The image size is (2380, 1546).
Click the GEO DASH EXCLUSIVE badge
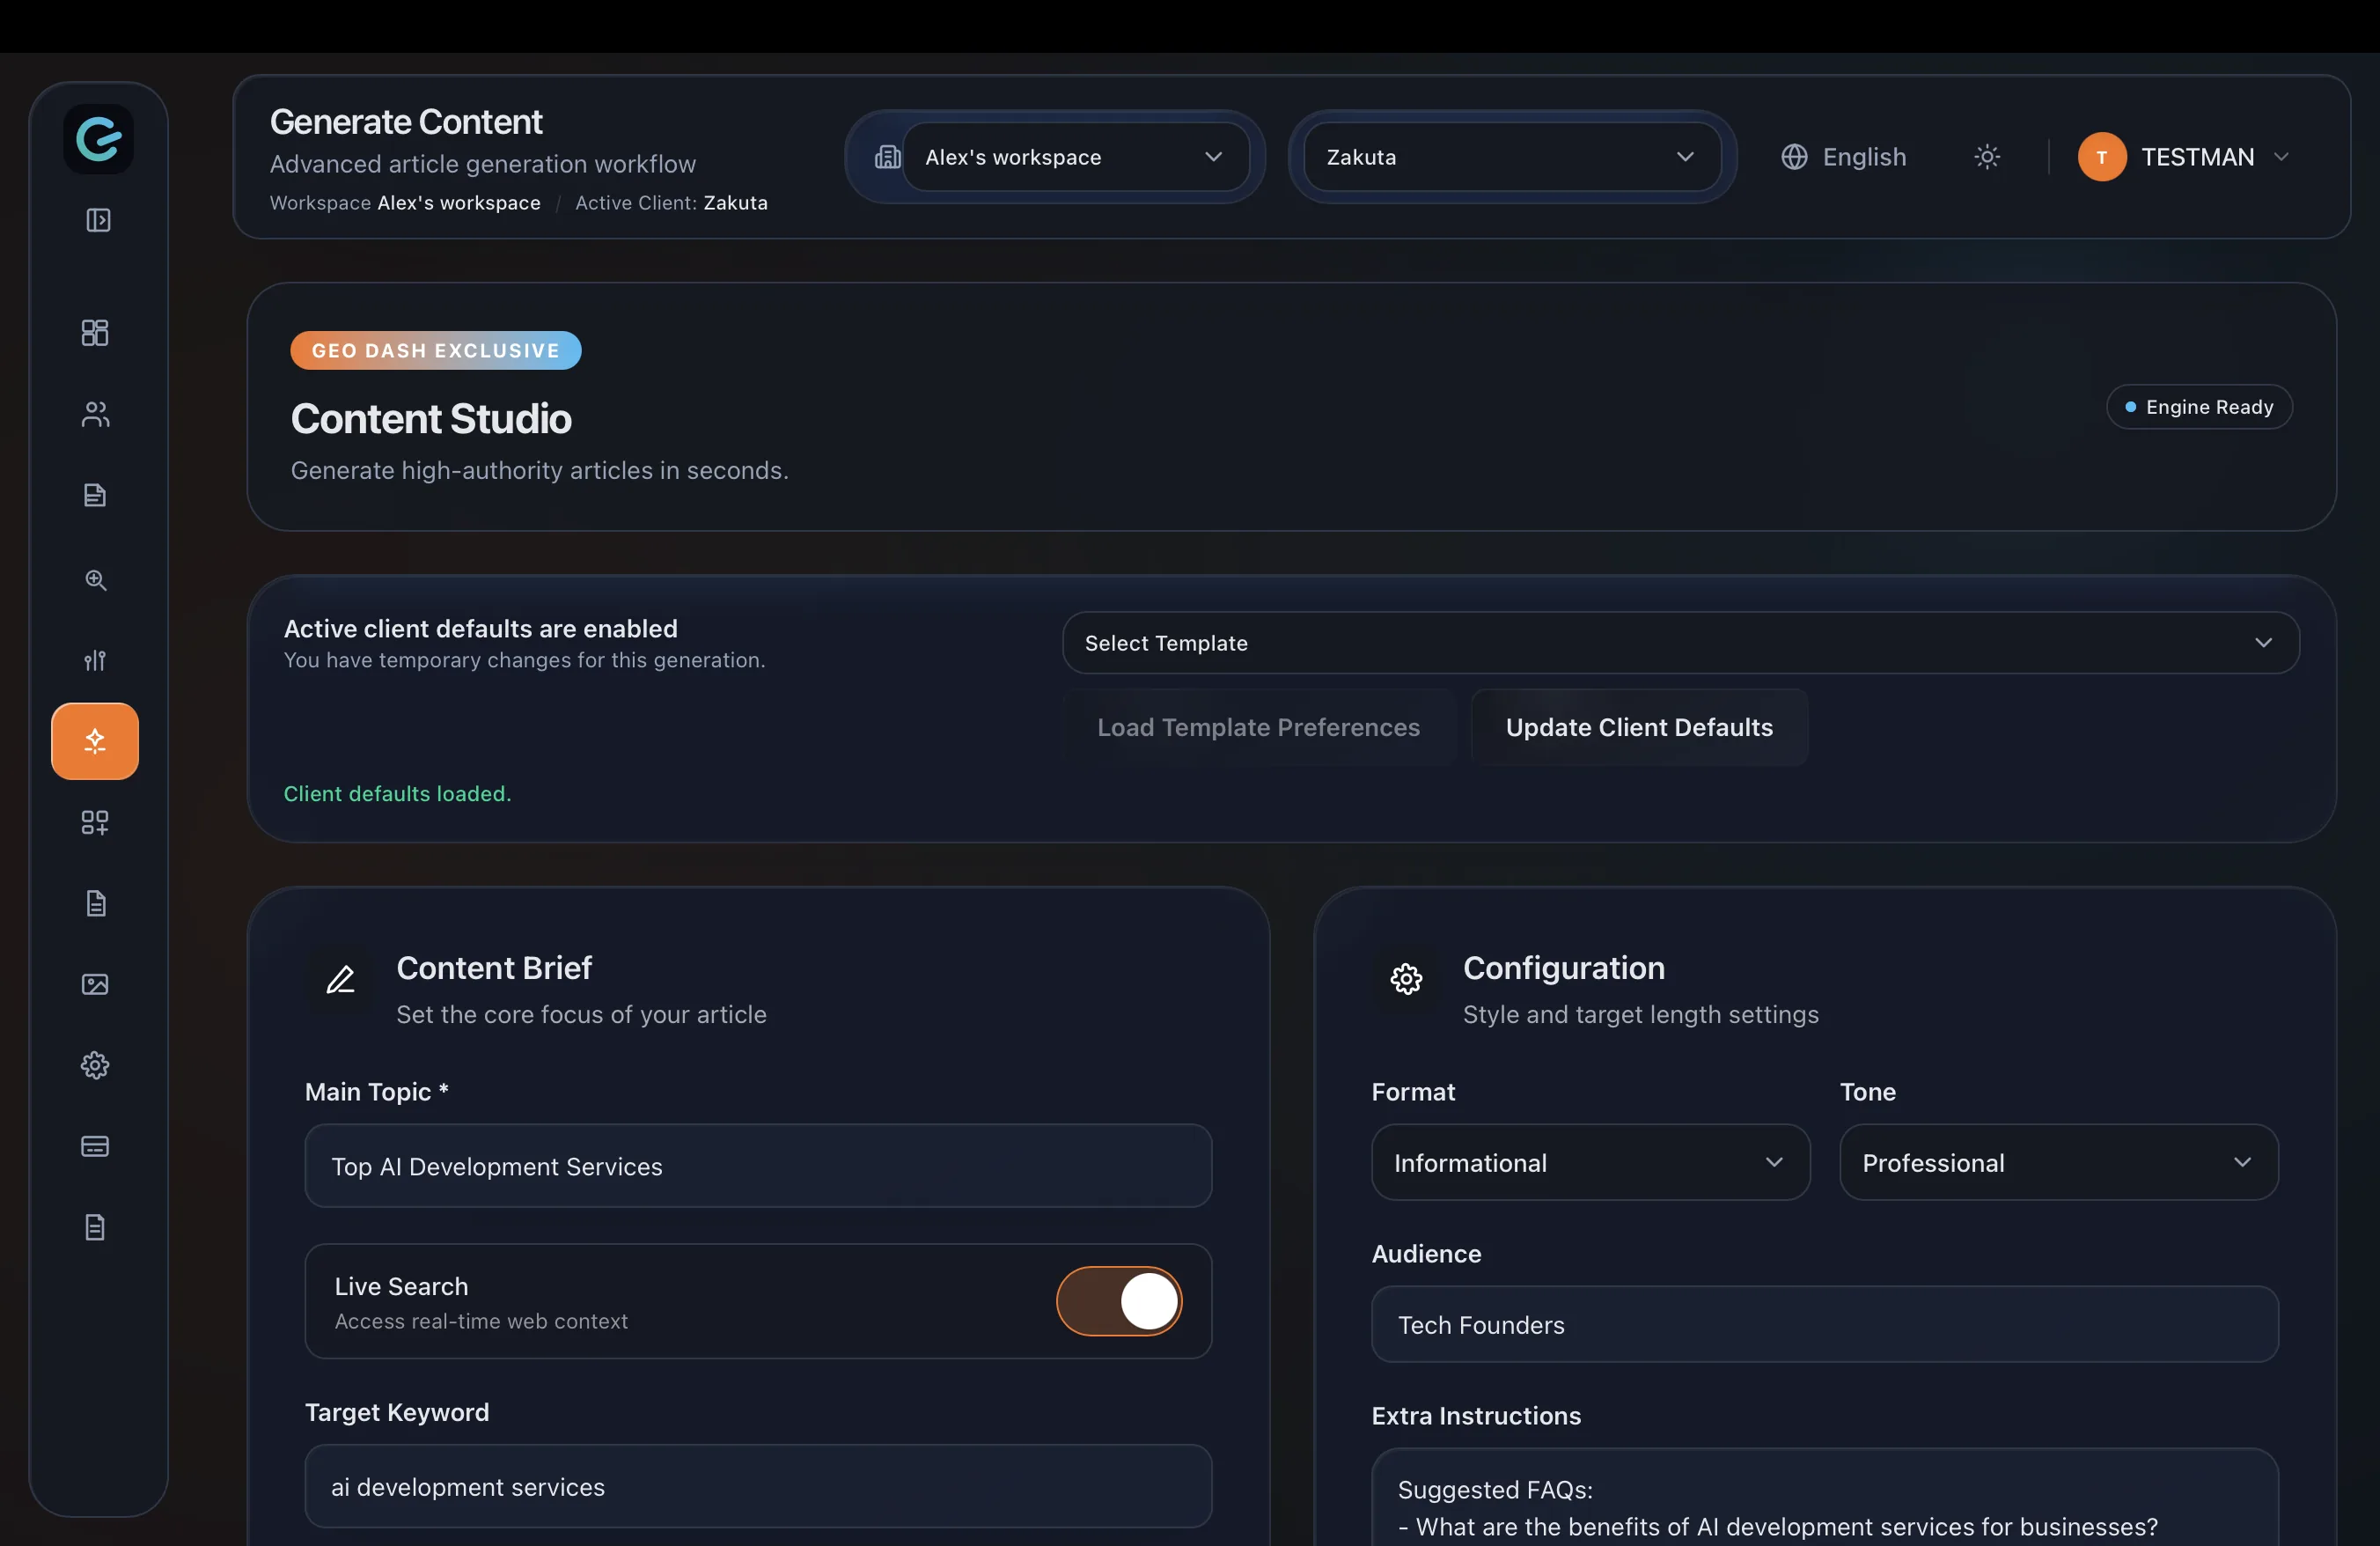[x=435, y=350]
